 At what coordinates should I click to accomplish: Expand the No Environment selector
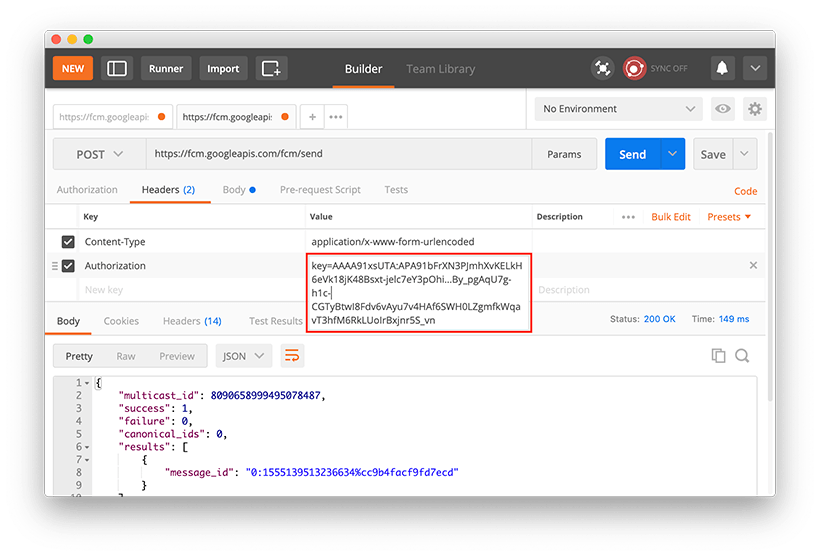(620, 109)
